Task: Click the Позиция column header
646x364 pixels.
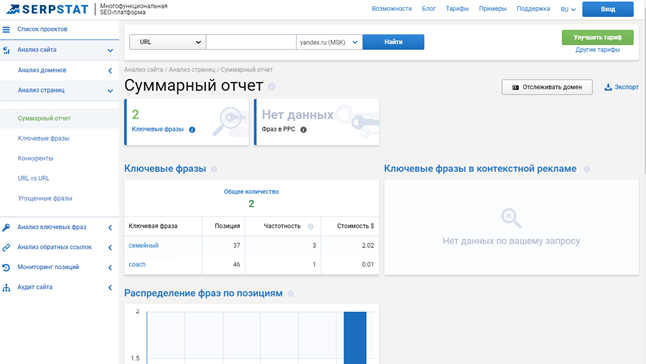Action: coord(227,226)
